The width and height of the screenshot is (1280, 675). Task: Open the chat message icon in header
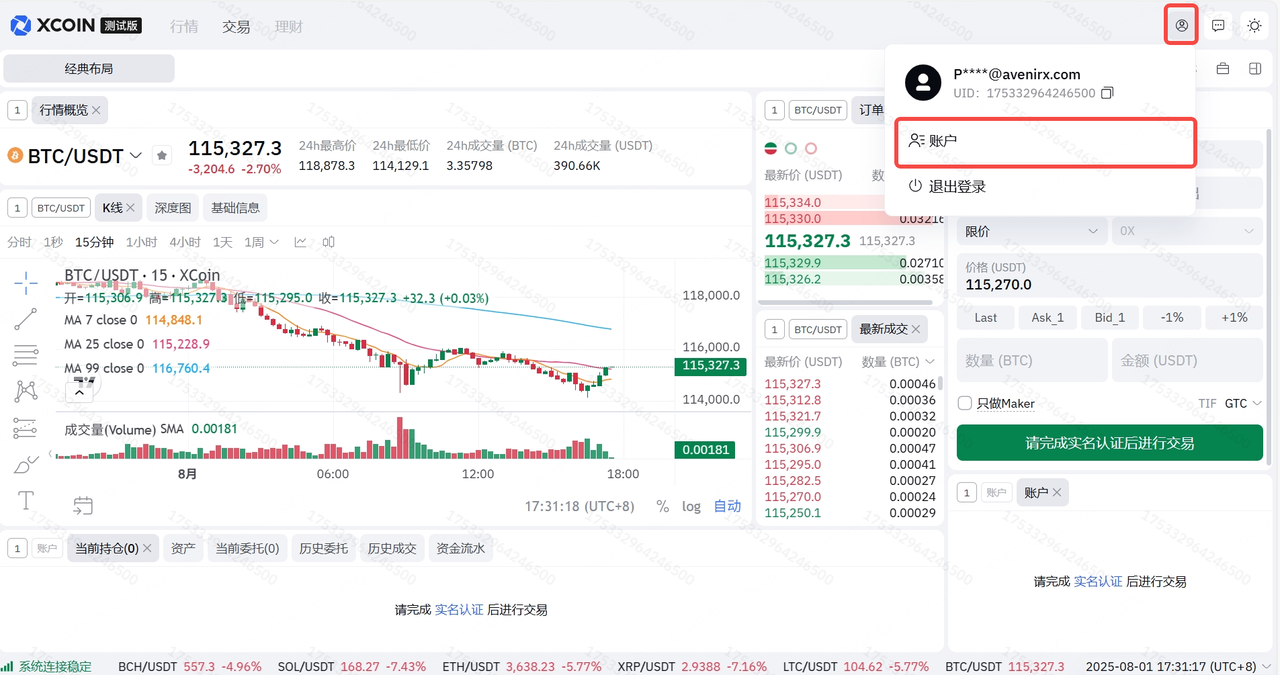(x=1218, y=26)
